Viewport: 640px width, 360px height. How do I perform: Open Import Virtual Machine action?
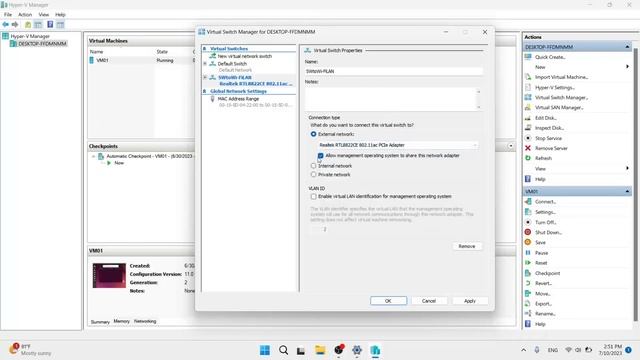[561, 77]
